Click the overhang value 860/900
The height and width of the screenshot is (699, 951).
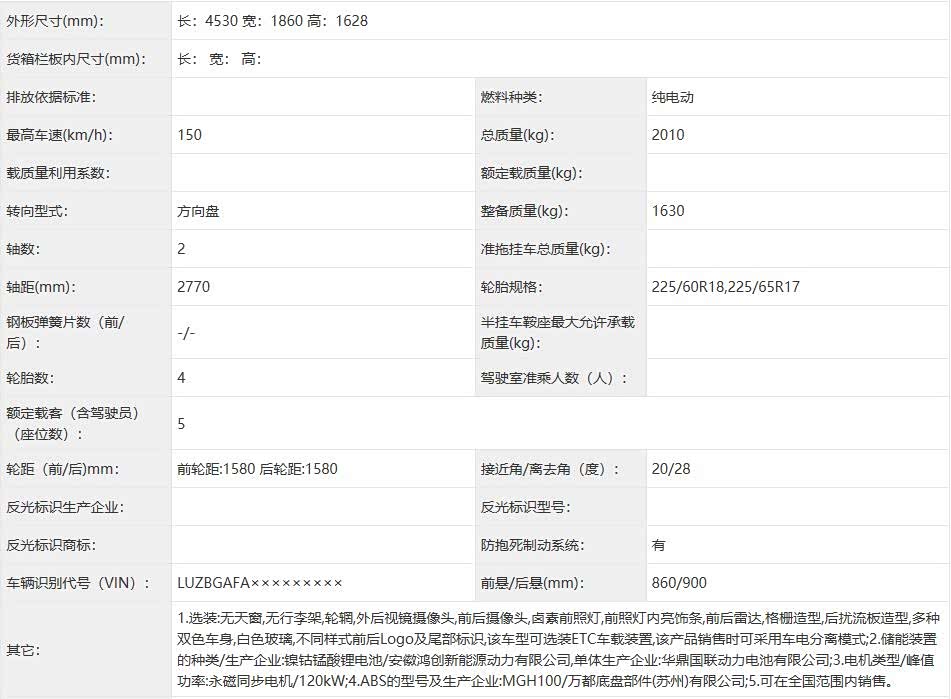coord(679,583)
